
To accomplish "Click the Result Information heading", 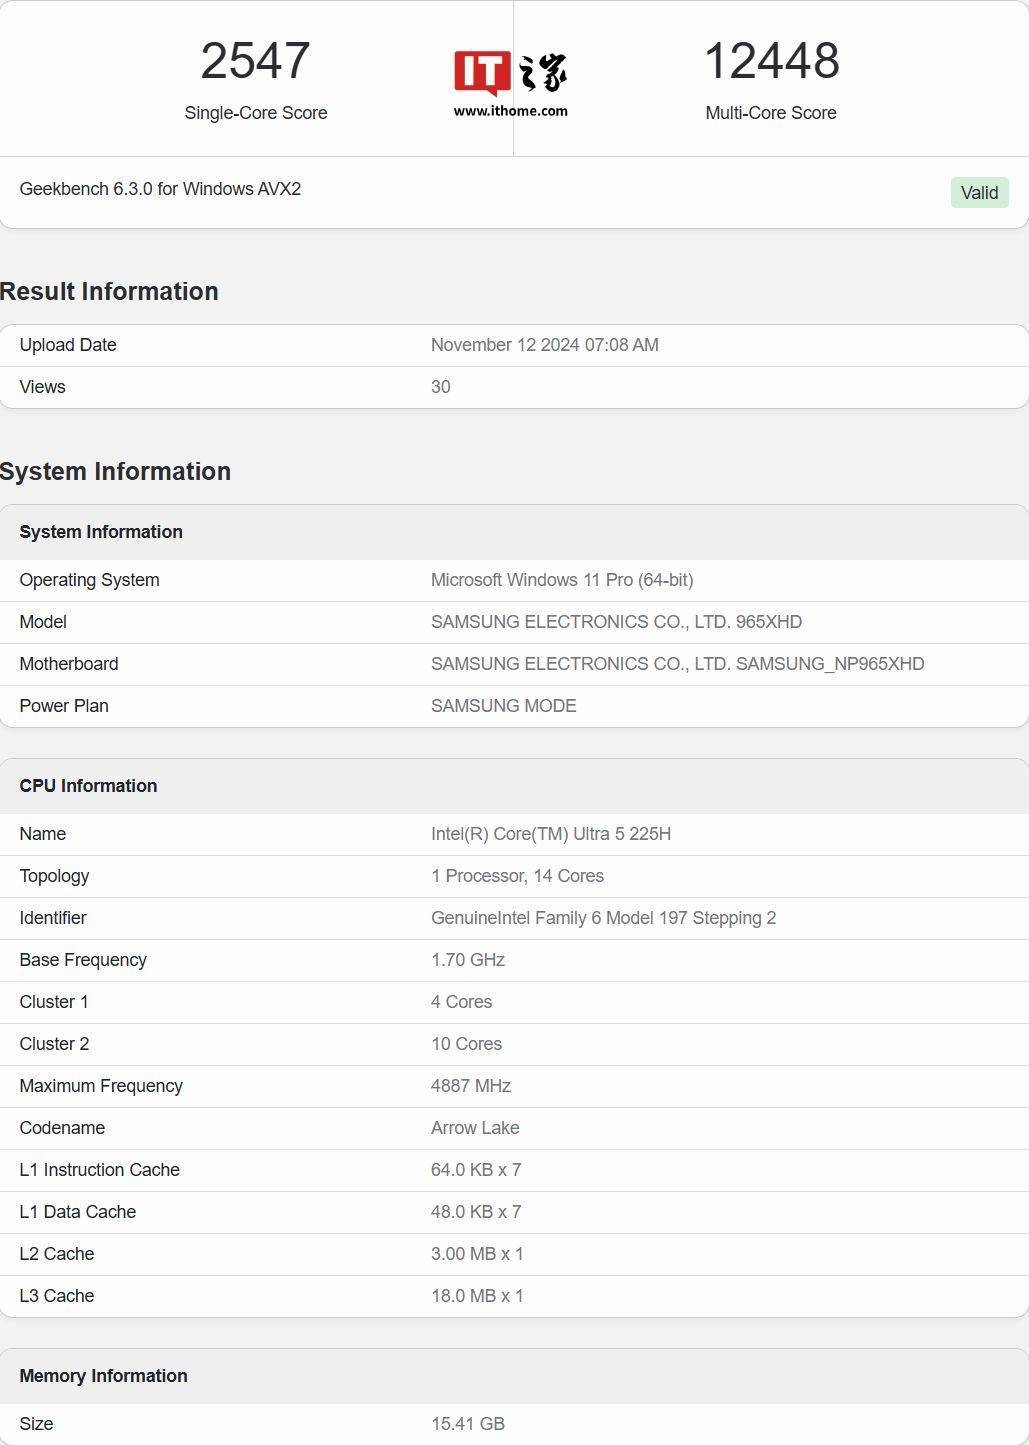I will pos(109,291).
